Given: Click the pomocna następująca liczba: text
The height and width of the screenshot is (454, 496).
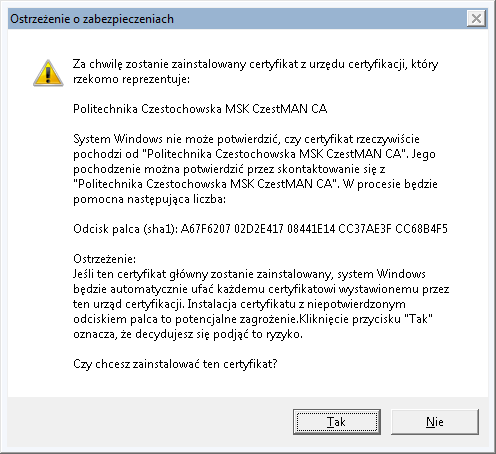Looking at the screenshot, I should tap(149, 199).
